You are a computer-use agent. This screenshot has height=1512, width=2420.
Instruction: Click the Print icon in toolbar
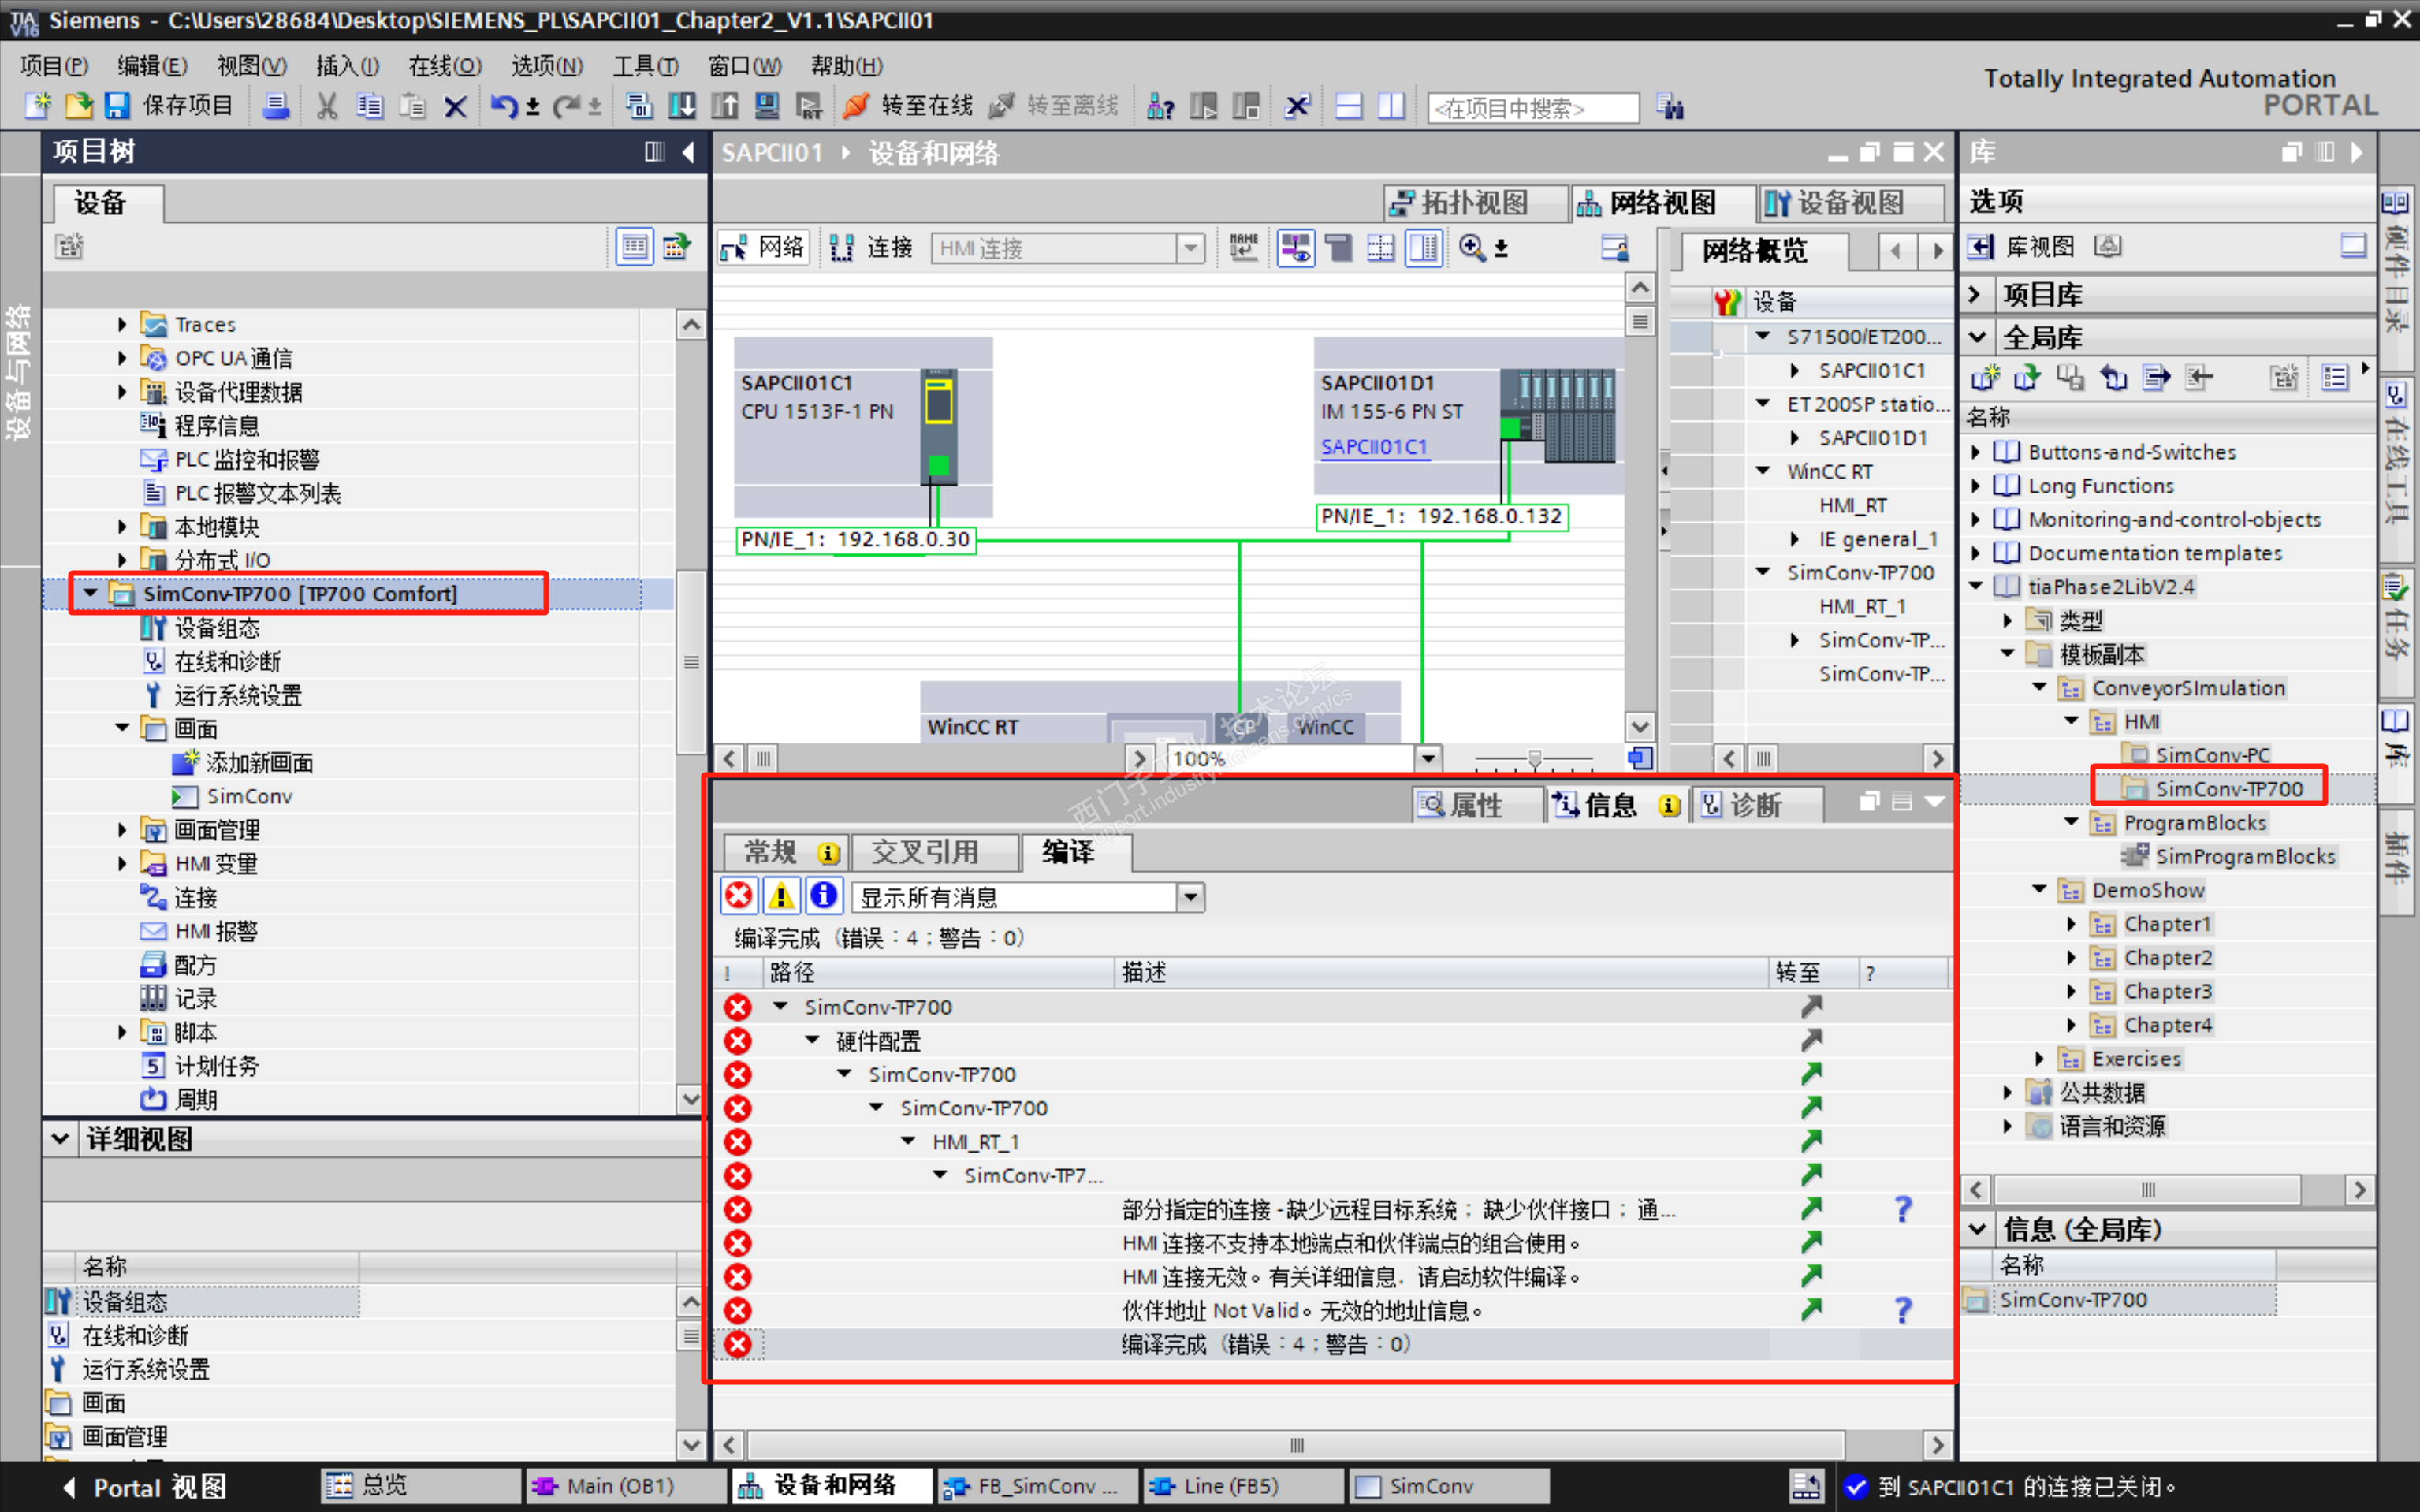[276, 106]
